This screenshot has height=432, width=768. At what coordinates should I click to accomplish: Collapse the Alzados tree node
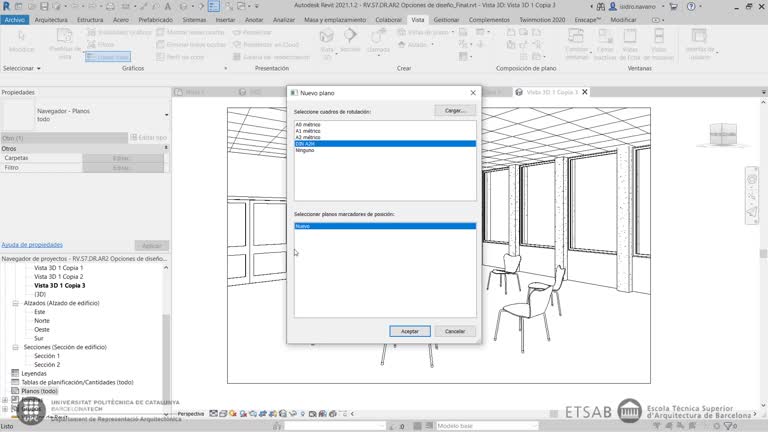tap(15, 302)
